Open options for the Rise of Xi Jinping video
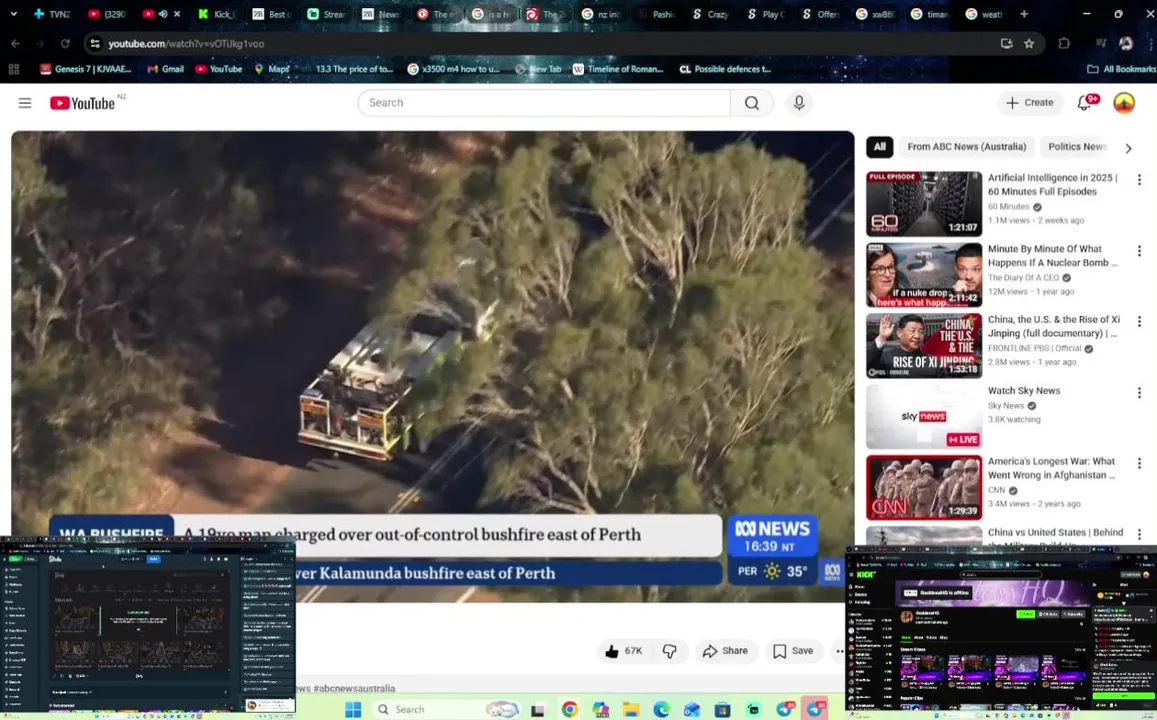The height and width of the screenshot is (720, 1157). pyautogui.click(x=1139, y=322)
